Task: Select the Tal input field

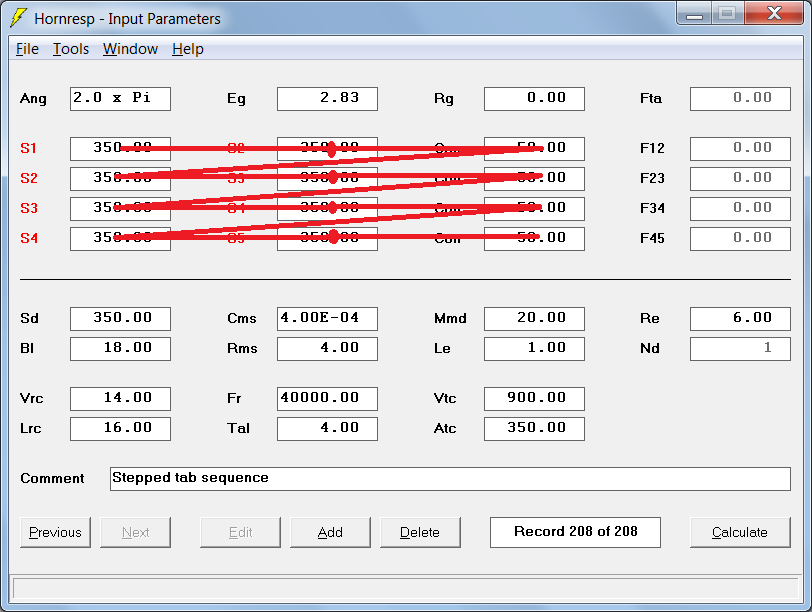Action: [x=327, y=429]
